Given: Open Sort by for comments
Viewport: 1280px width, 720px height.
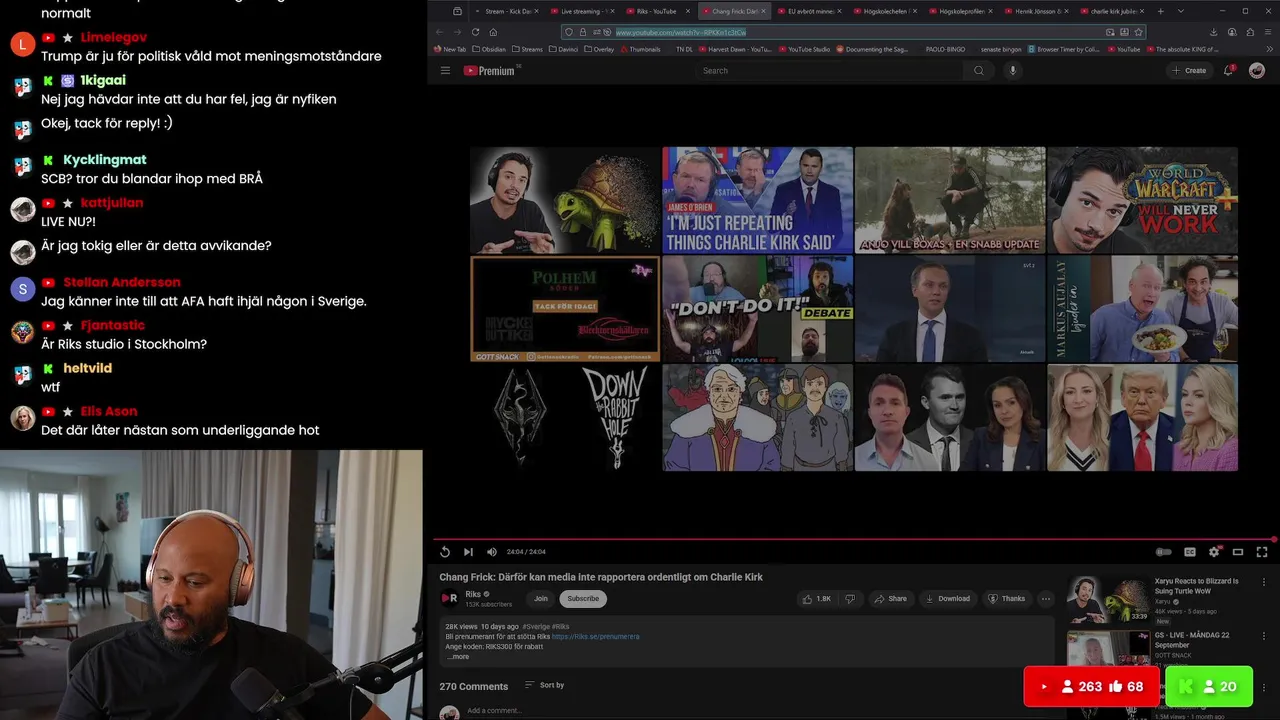Looking at the screenshot, I should coord(545,685).
